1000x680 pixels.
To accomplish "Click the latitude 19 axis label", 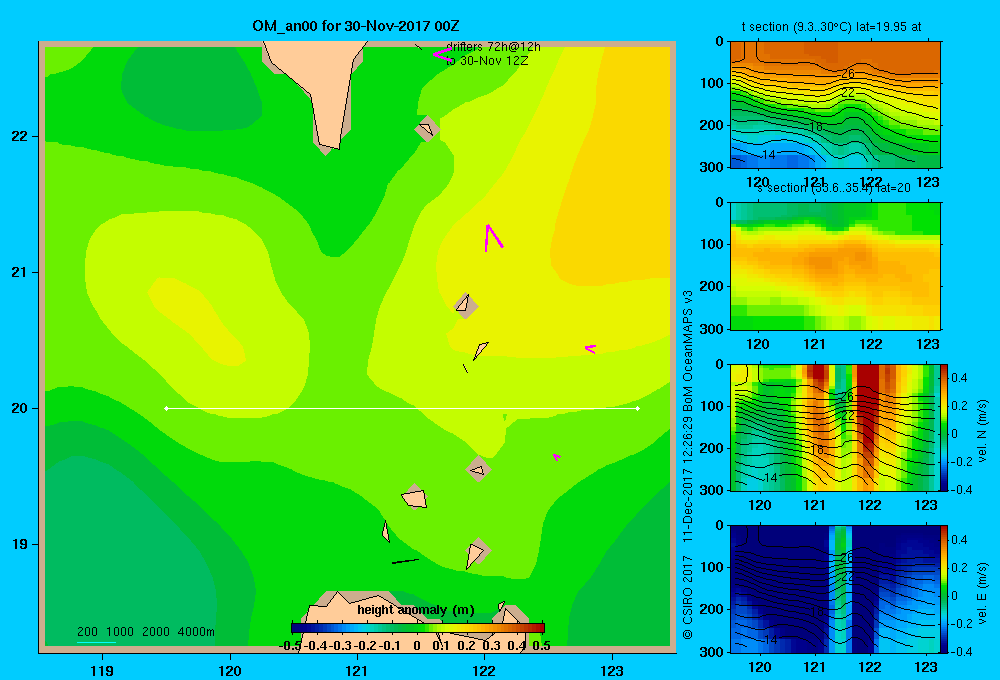I will [x=20, y=544].
